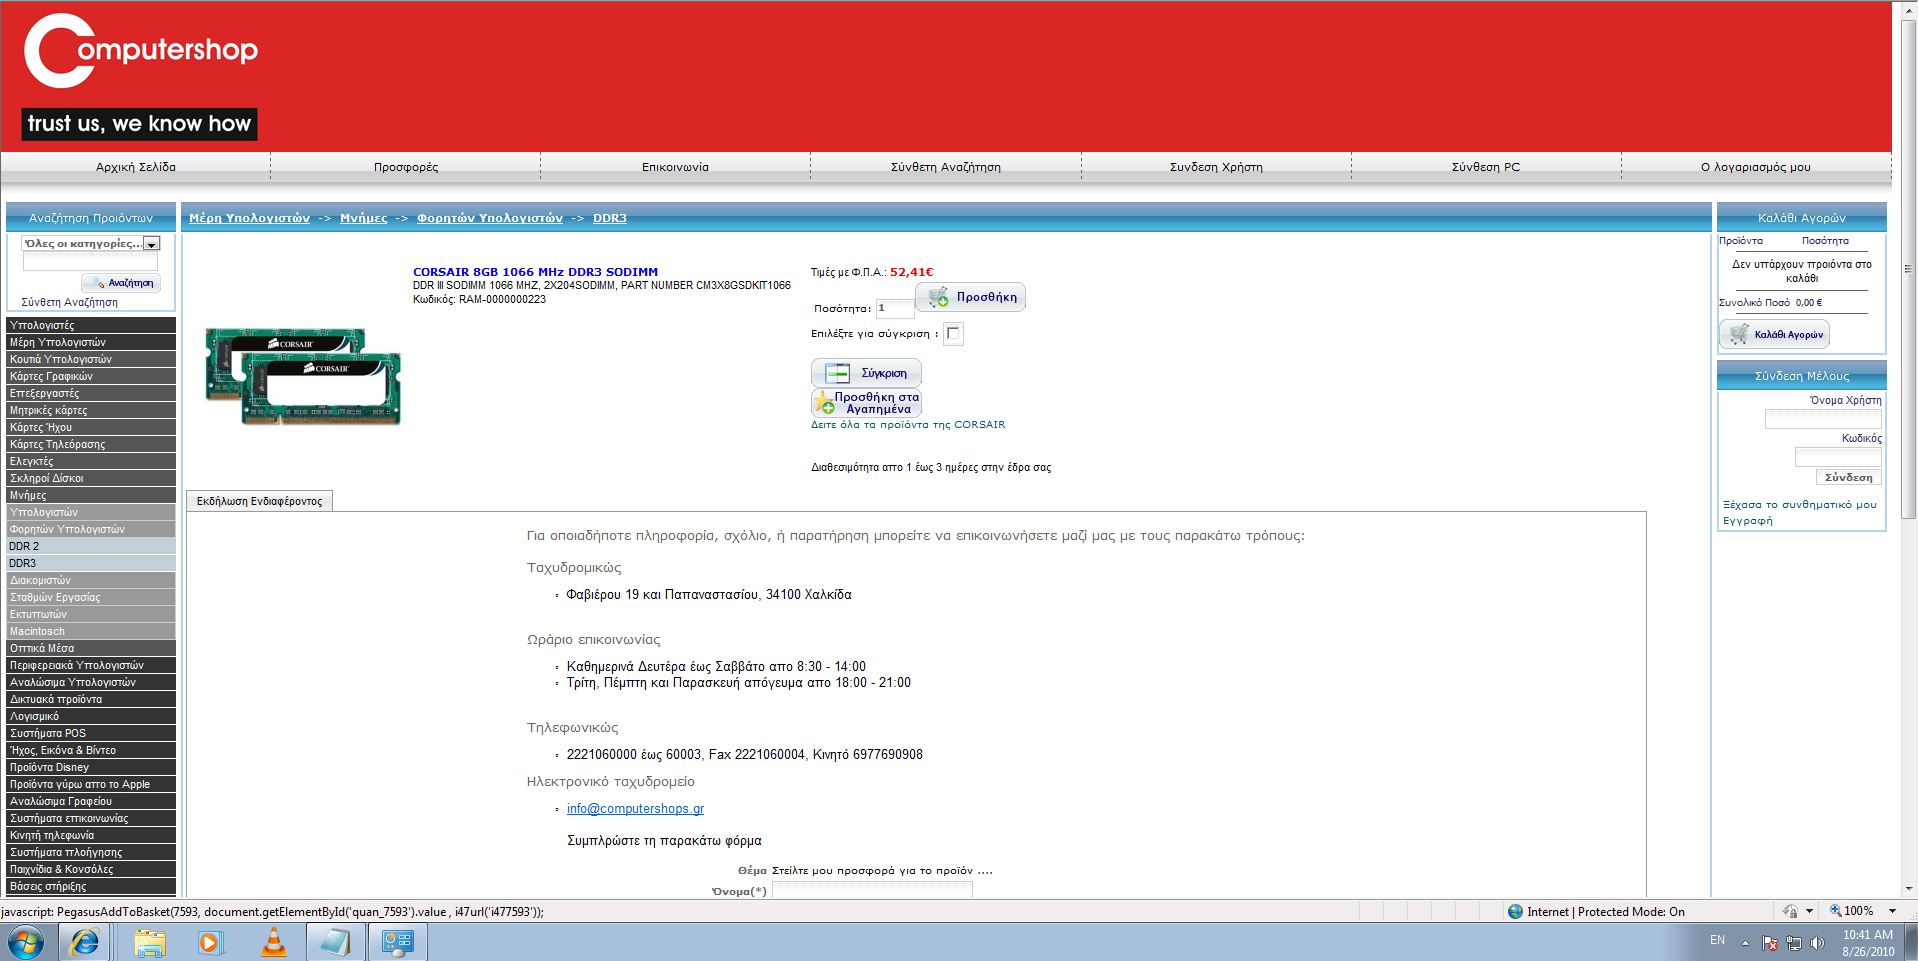This screenshot has height=961, width=1918.
Task: Open Windows Media Player from taskbar
Action: click(211, 942)
